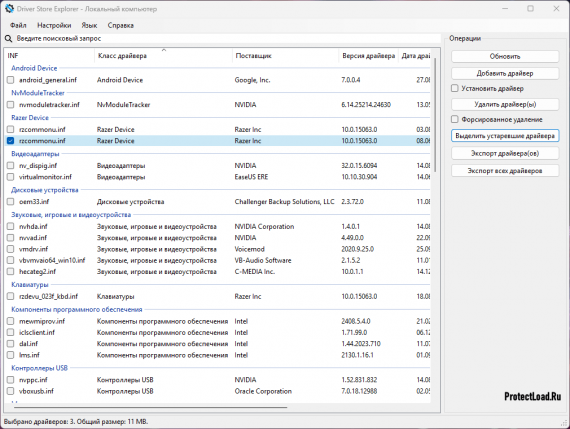Sort by Версия драйвера column header
This screenshot has height=429, width=570.
coord(368,56)
